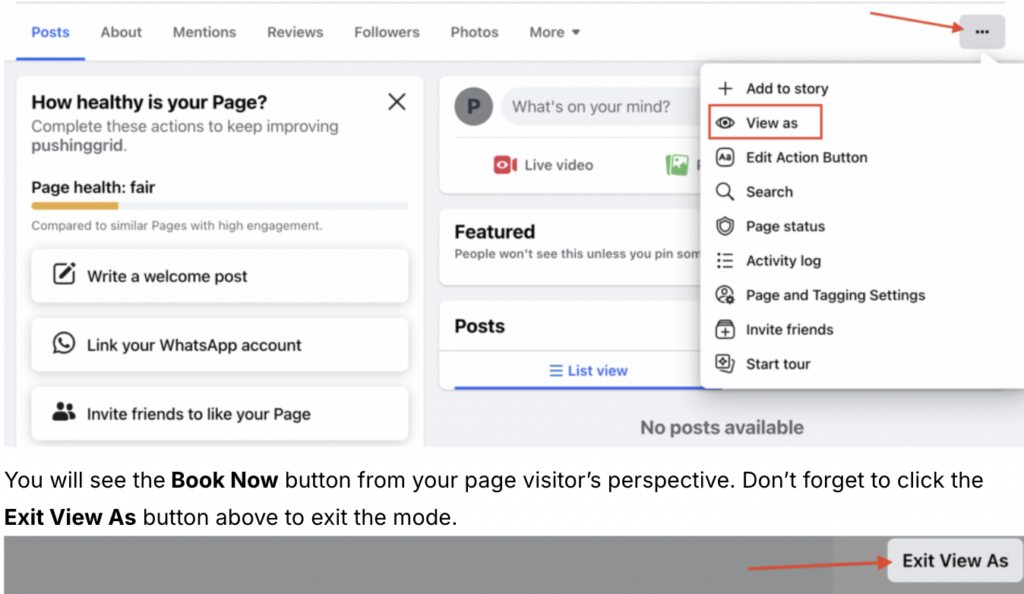This screenshot has height=594, width=1024.
Task: Click the eye icon beside View as
Action: 726,123
